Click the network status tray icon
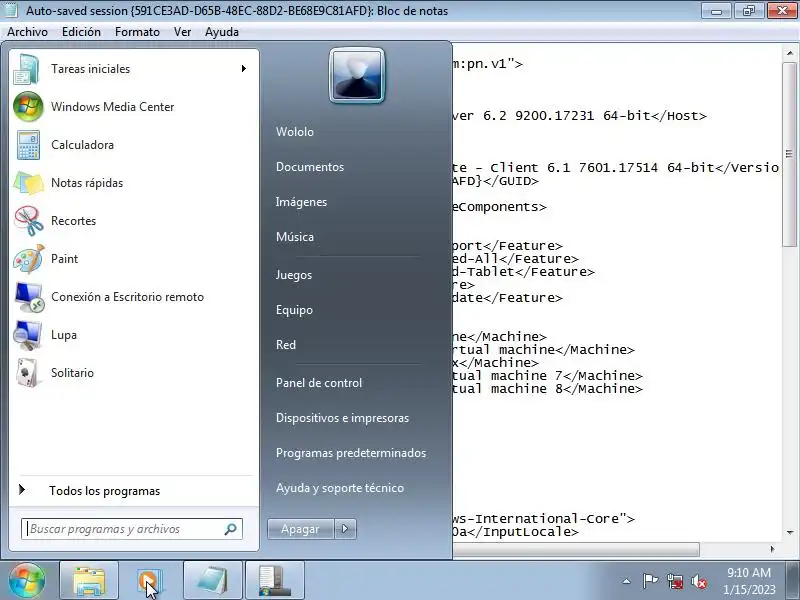This screenshot has width=800, height=600. 674,581
